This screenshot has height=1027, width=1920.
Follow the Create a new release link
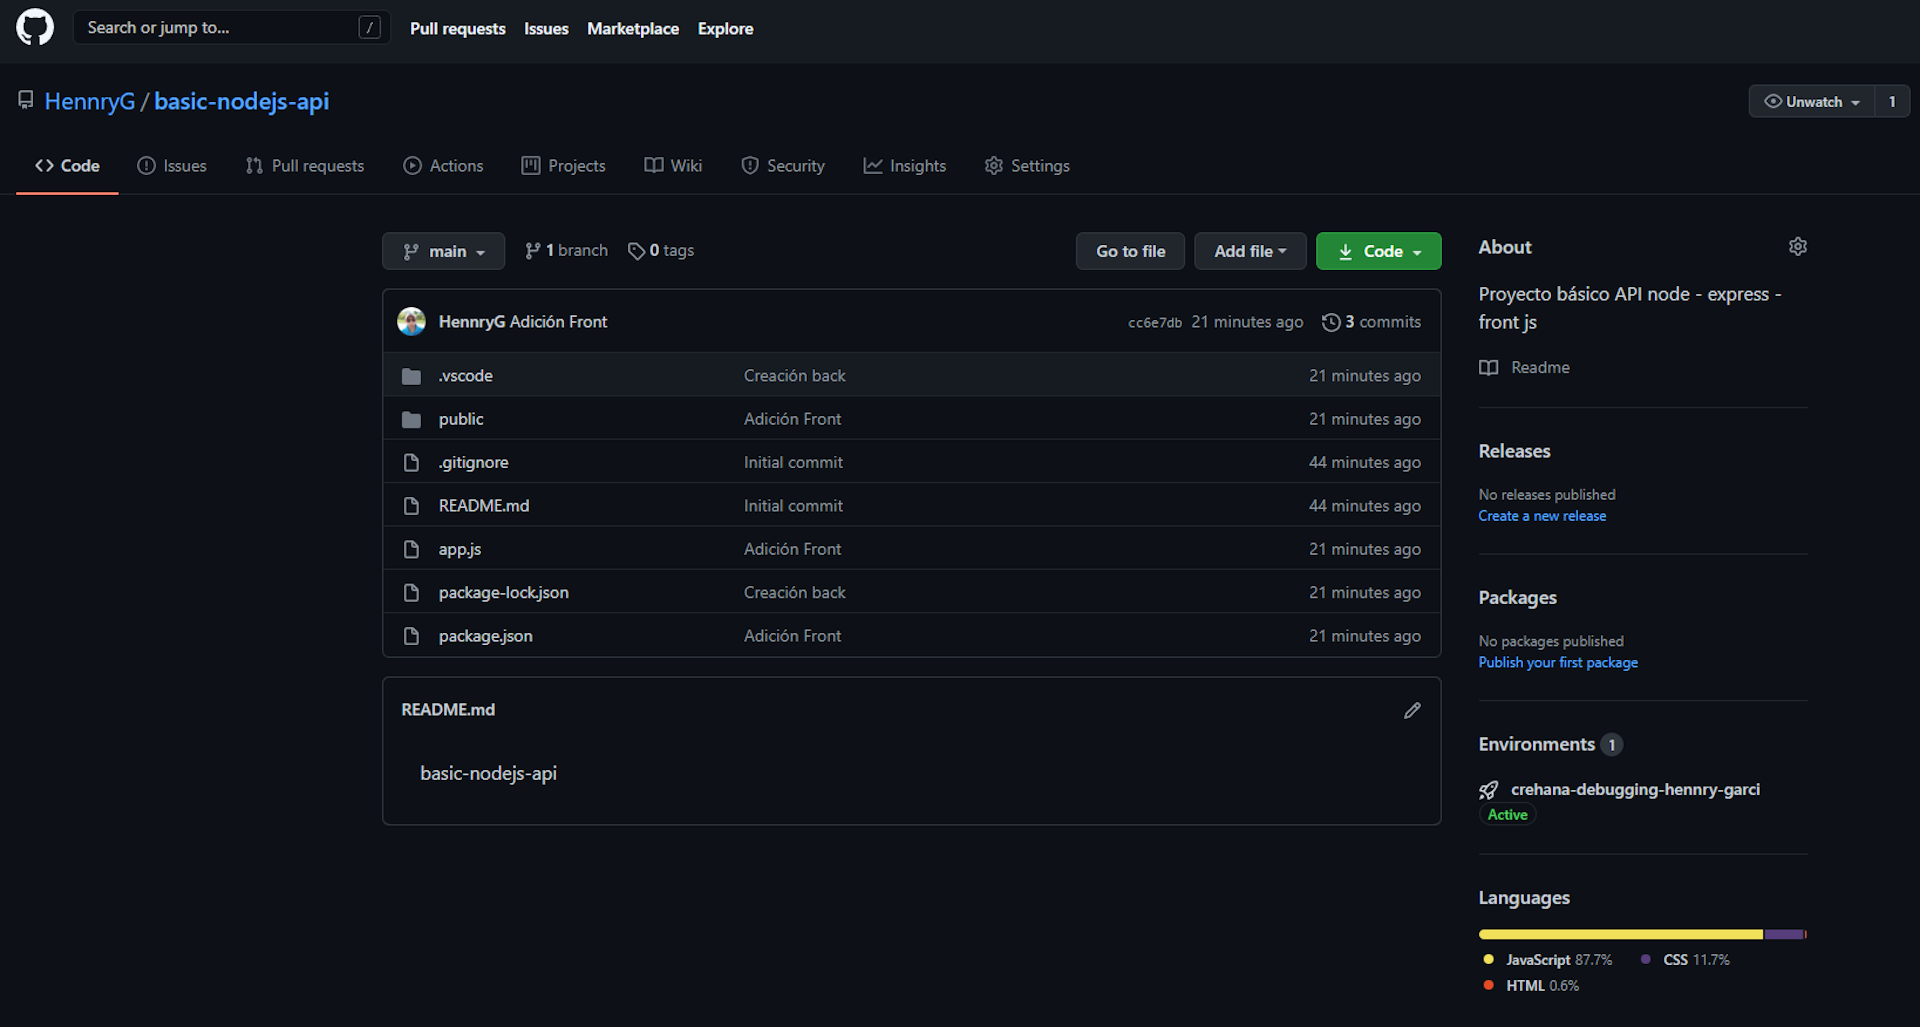coord(1542,516)
